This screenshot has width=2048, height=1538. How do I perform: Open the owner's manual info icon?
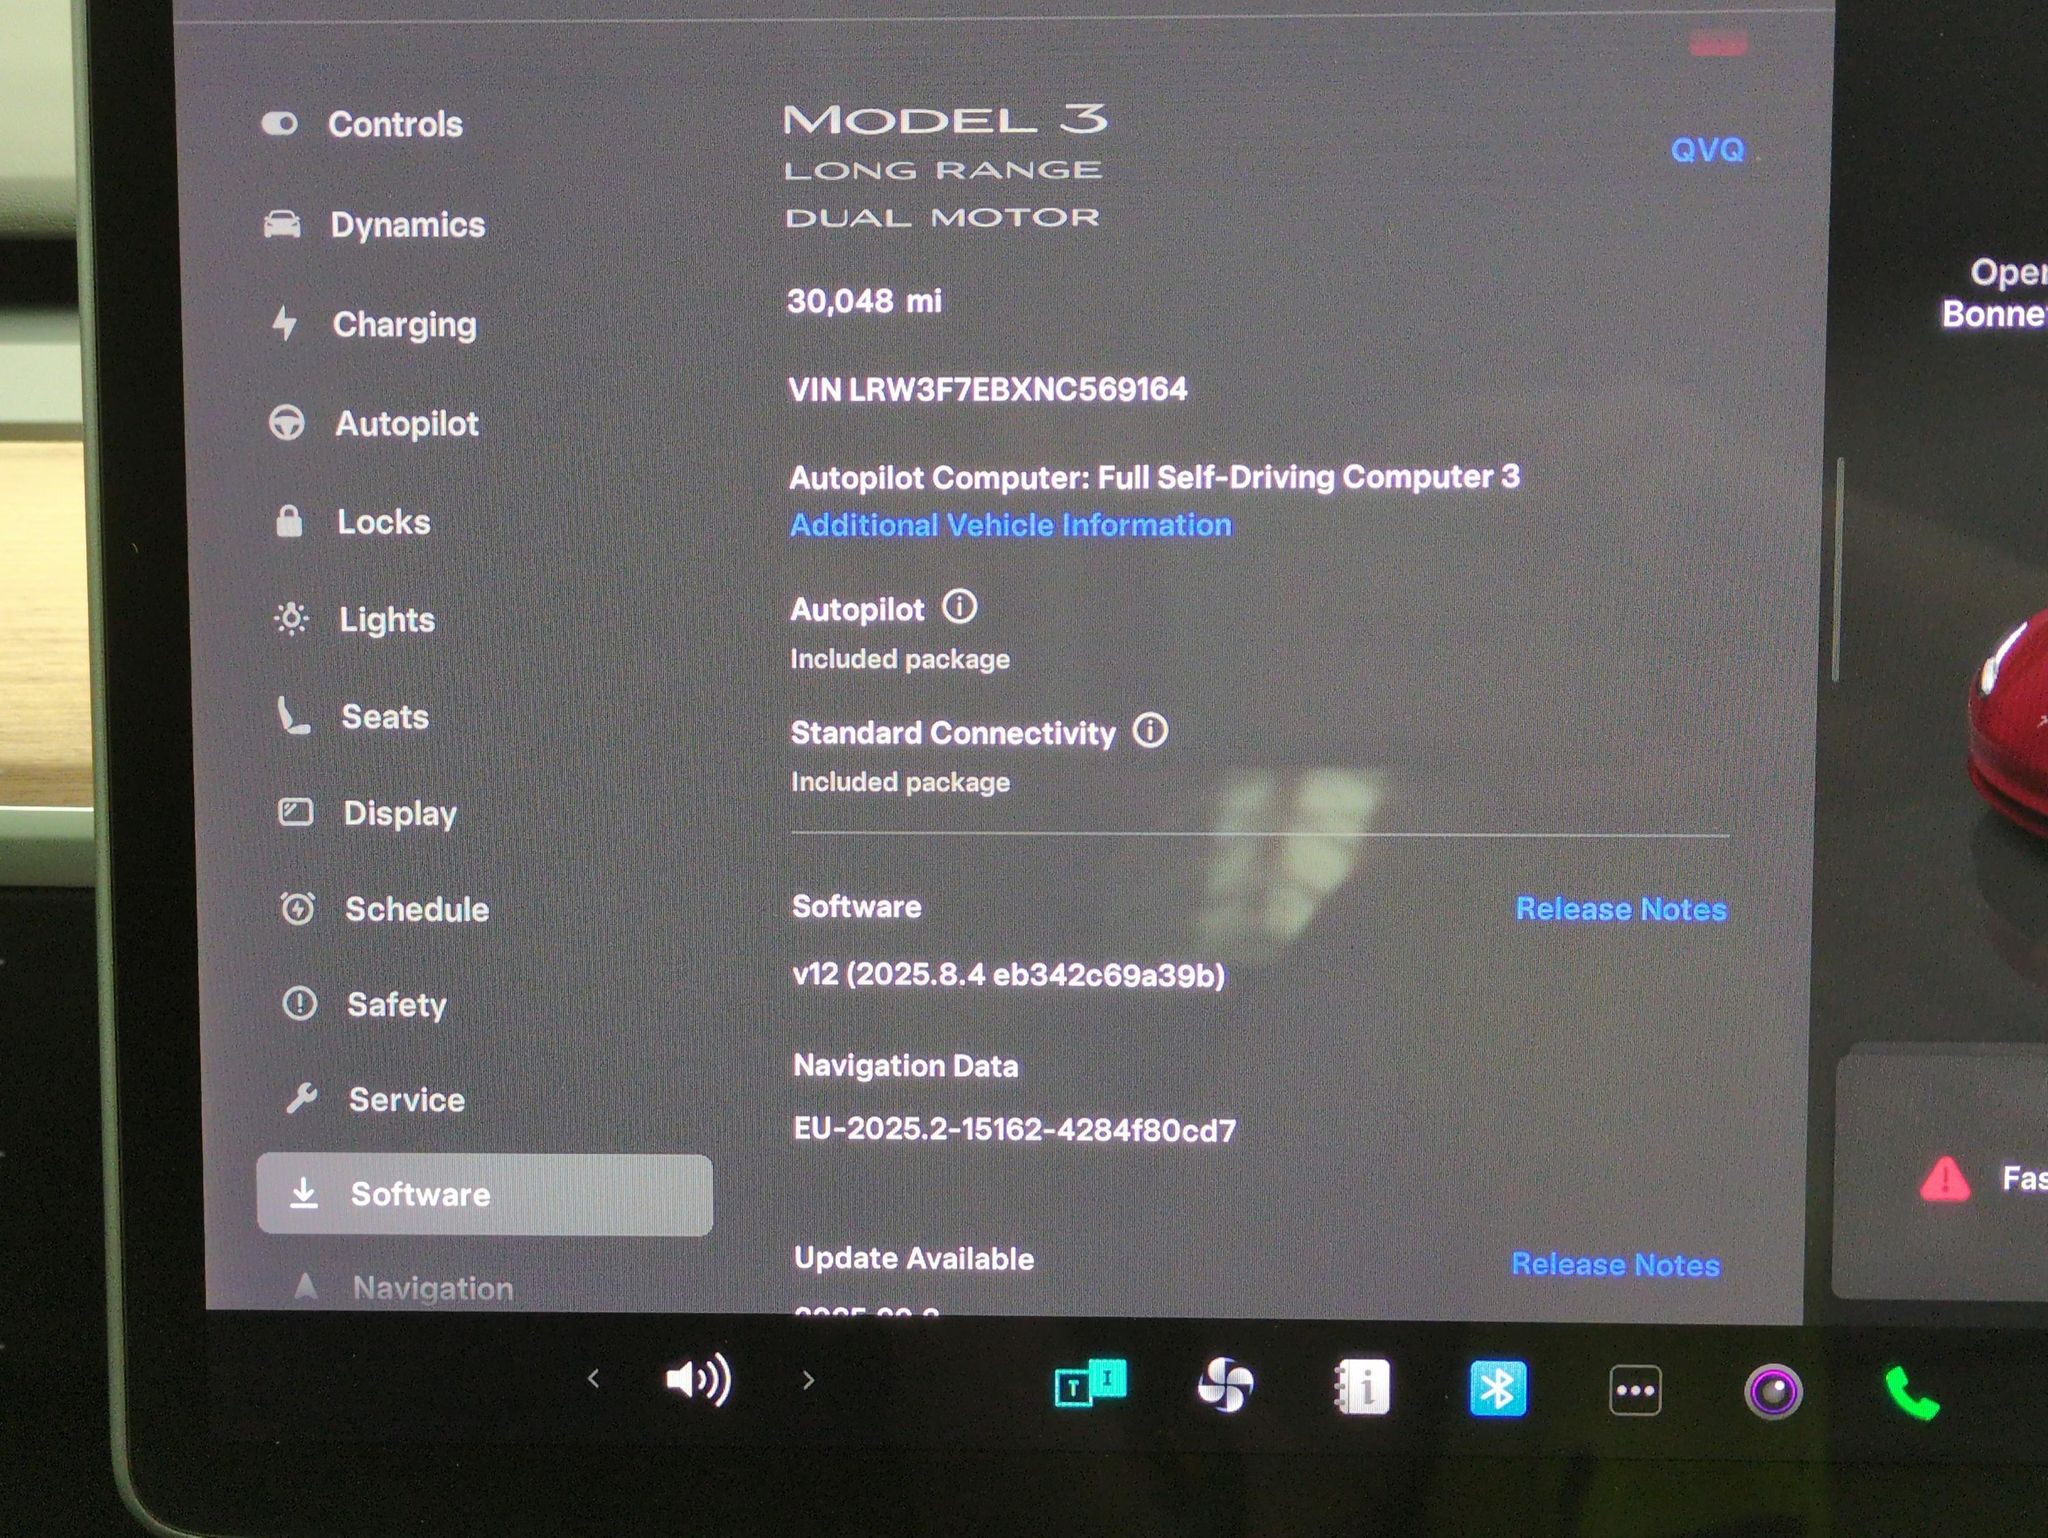coord(1361,1387)
